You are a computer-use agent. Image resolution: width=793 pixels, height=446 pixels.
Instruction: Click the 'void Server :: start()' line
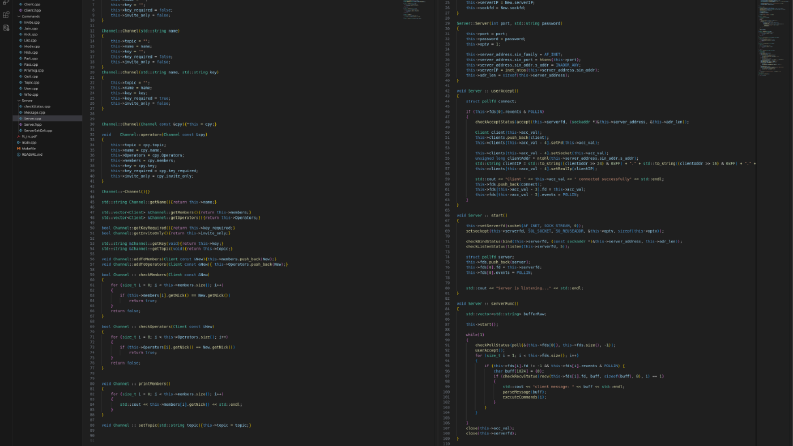click(482, 215)
